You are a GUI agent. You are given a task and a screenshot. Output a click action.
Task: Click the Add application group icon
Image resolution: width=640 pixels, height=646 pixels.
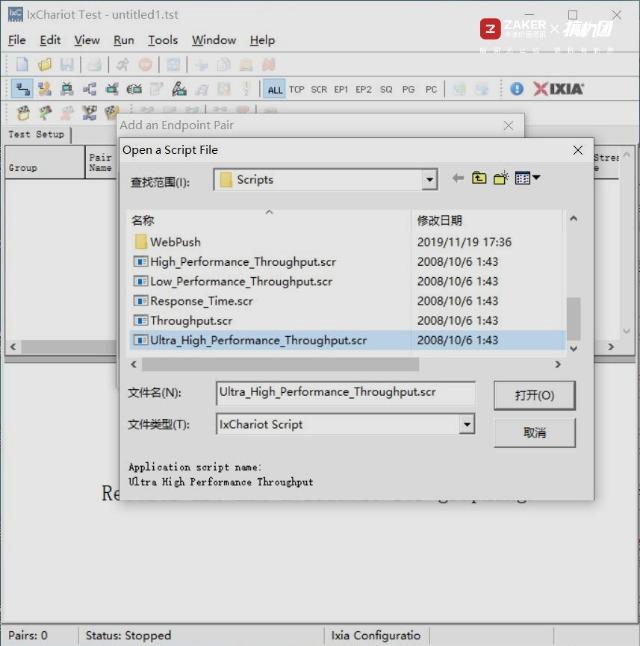(x=179, y=89)
